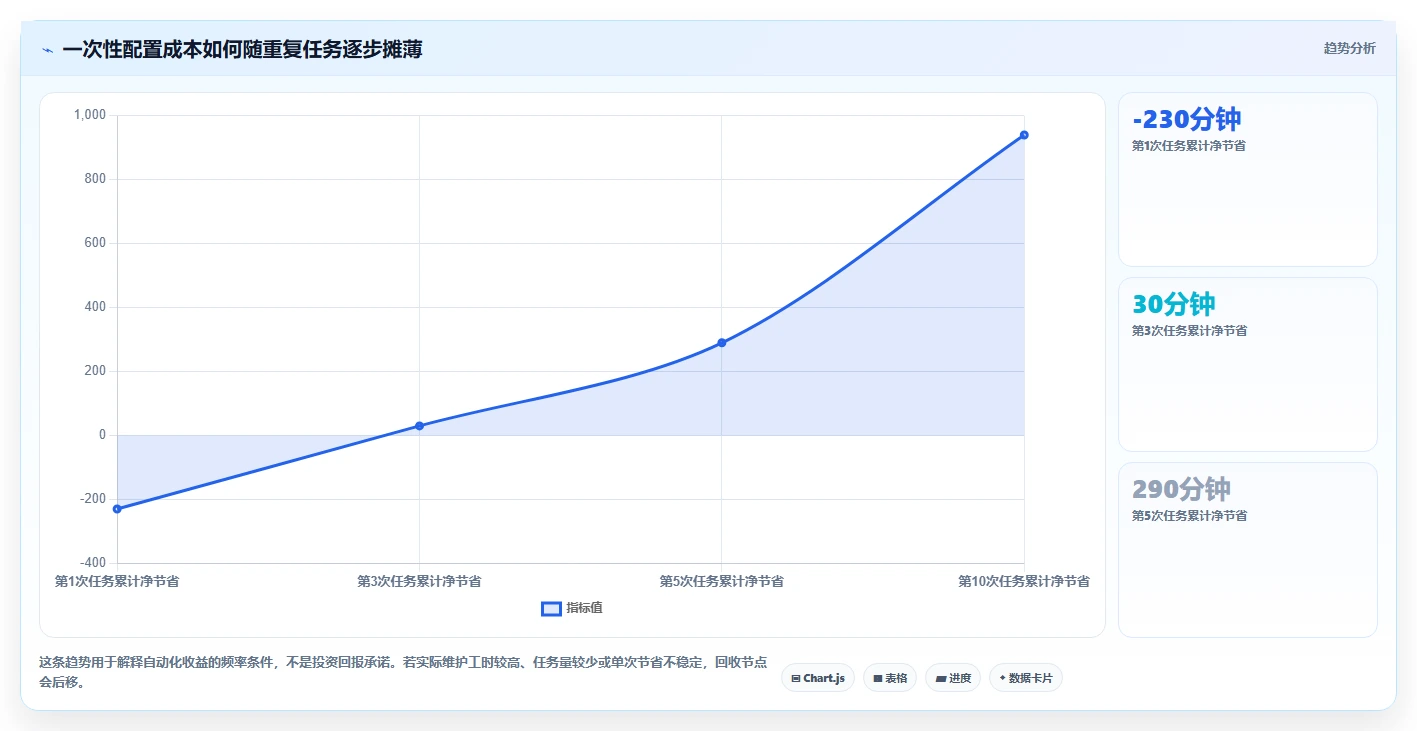Click the title 一次性配置成本如何随重复任务逐步摊薄
This screenshot has width=1417, height=731.
coord(242,49)
